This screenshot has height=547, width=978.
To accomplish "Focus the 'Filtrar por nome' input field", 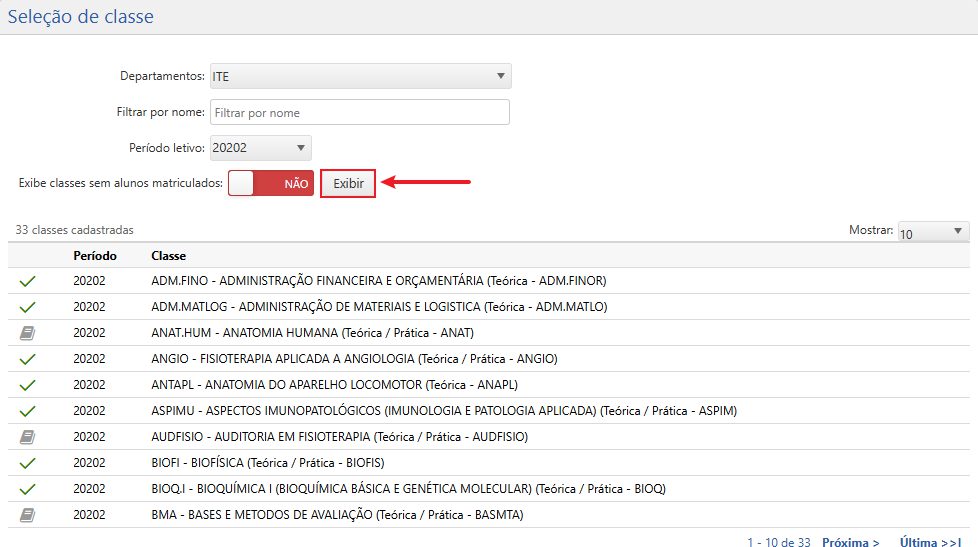I will pos(360,112).
